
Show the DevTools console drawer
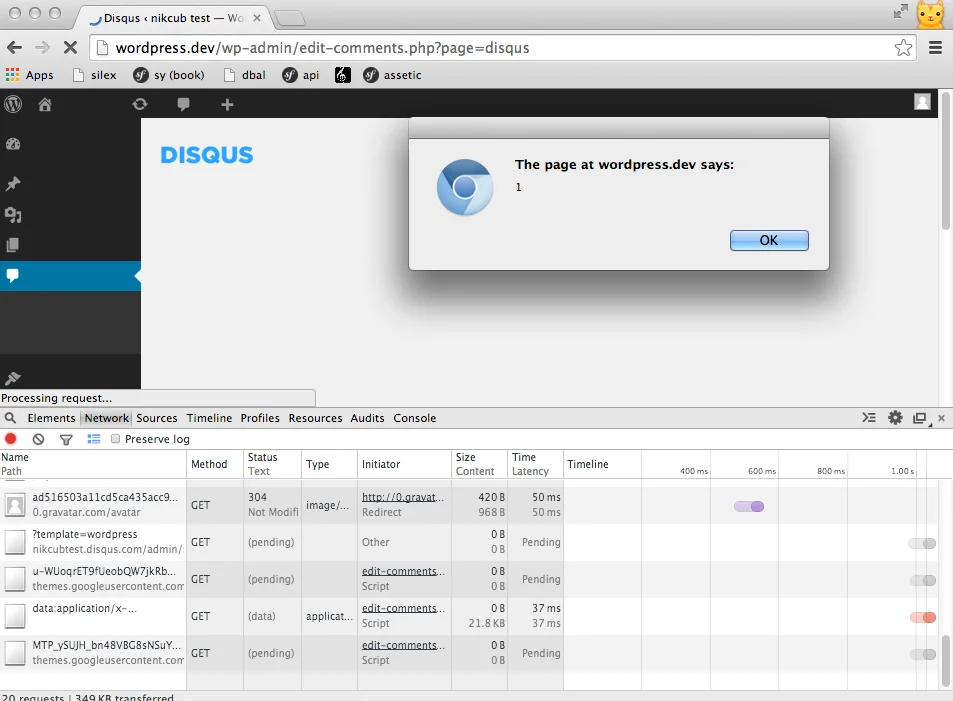(869, 418)
